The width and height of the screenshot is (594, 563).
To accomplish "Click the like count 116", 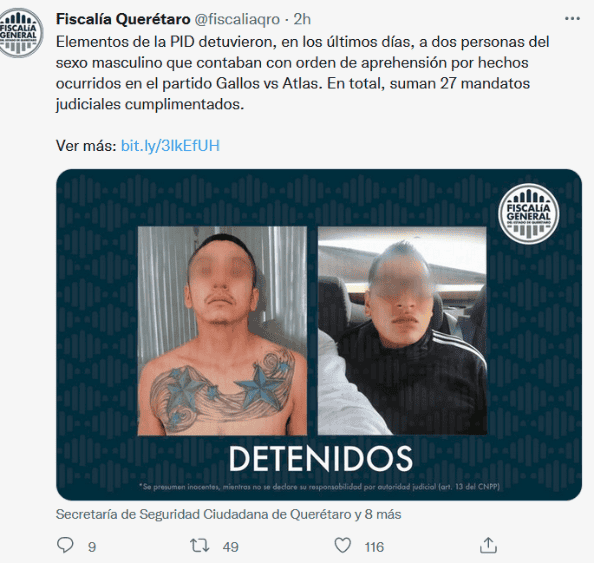I will (374, 547).
